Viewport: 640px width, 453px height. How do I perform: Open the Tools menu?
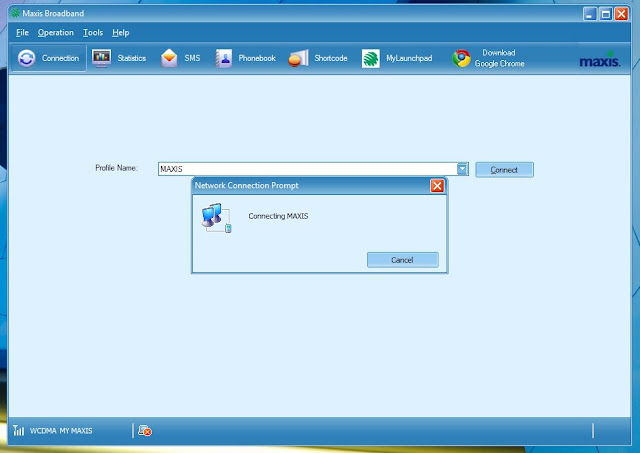[93, 33]
